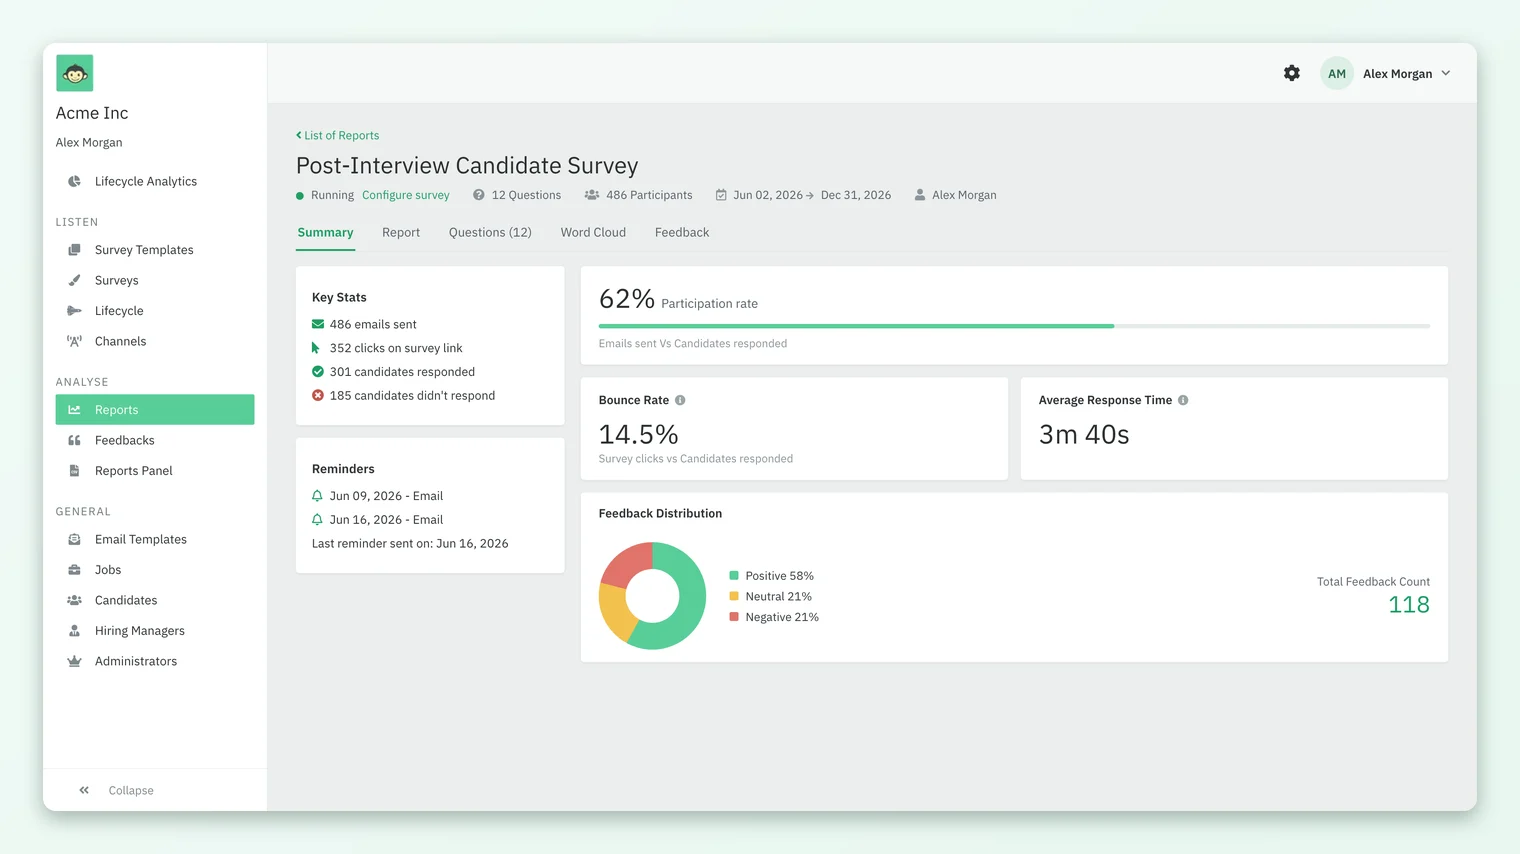Click the Channels antenna icon
The width and height of the screenshot is (1520, 854).
tap(74, 341)
